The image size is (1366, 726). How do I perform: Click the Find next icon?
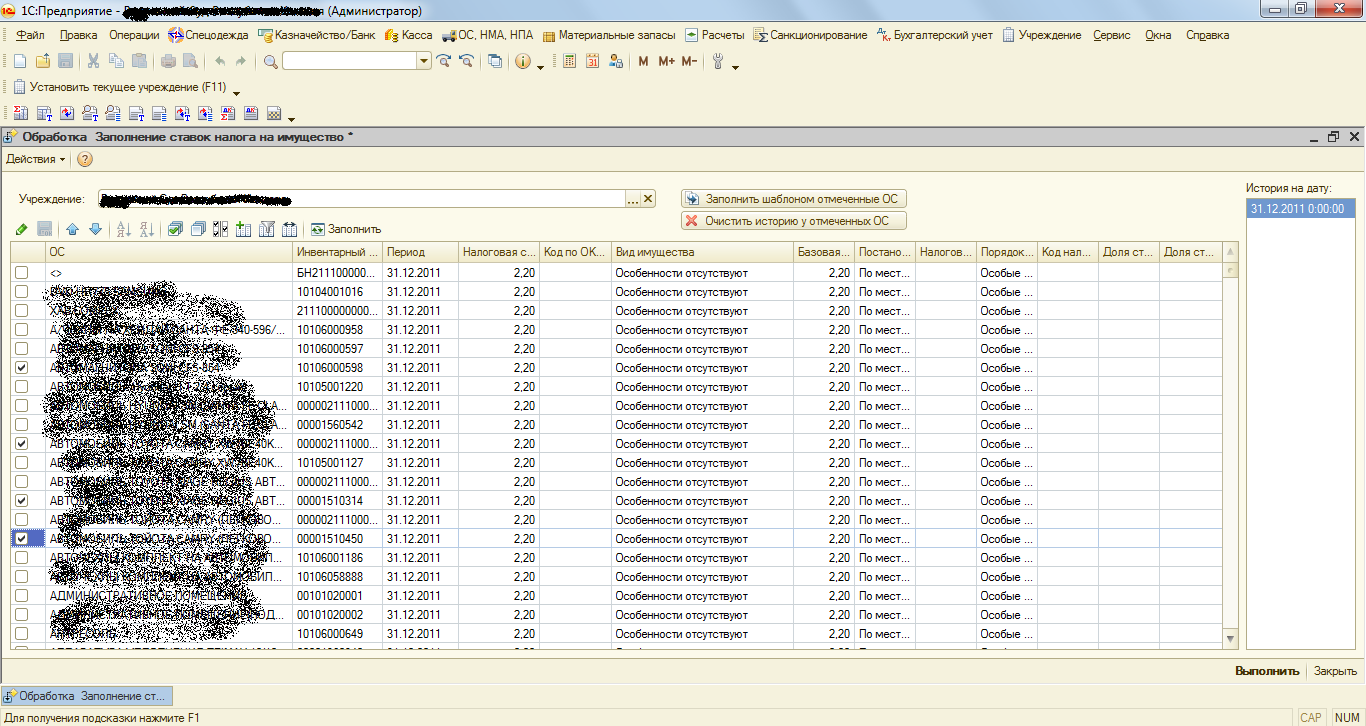tap(444, 61)
